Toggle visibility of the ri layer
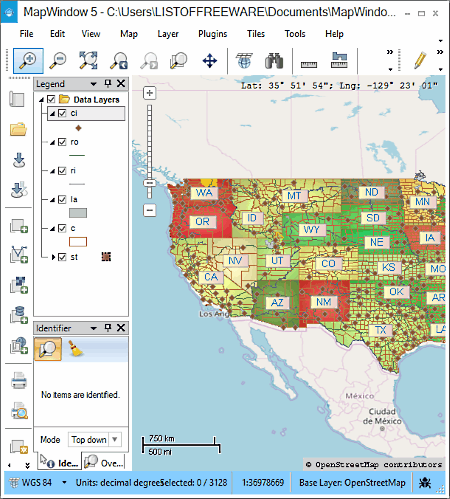The height and width of the screenshot is (499, 450). click(x=62, y=171)
